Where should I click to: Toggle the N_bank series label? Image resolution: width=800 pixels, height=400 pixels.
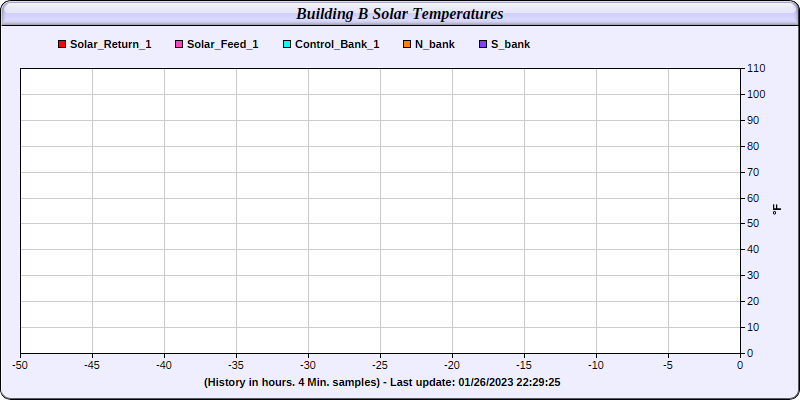pyautogui.click(x=435, y=44)
